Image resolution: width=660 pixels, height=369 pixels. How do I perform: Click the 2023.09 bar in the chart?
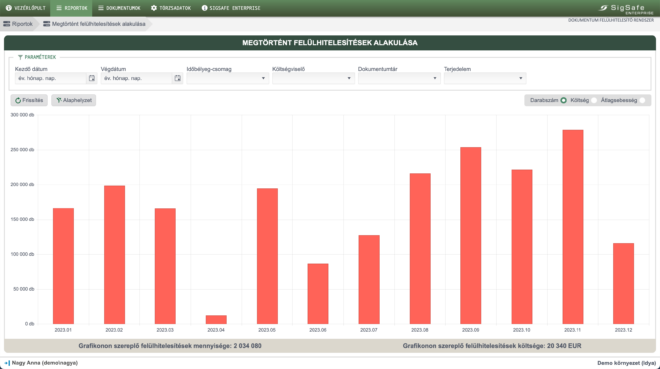coord(471,236)
